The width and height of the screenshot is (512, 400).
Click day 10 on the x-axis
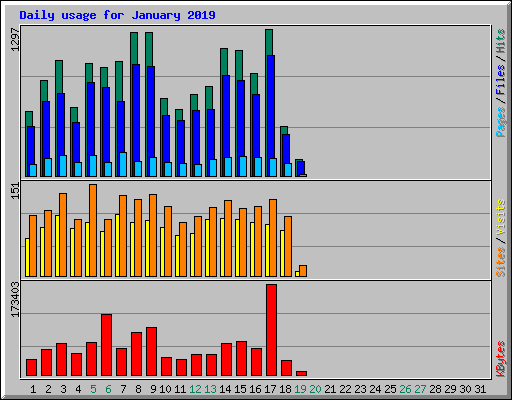(165, 389)
